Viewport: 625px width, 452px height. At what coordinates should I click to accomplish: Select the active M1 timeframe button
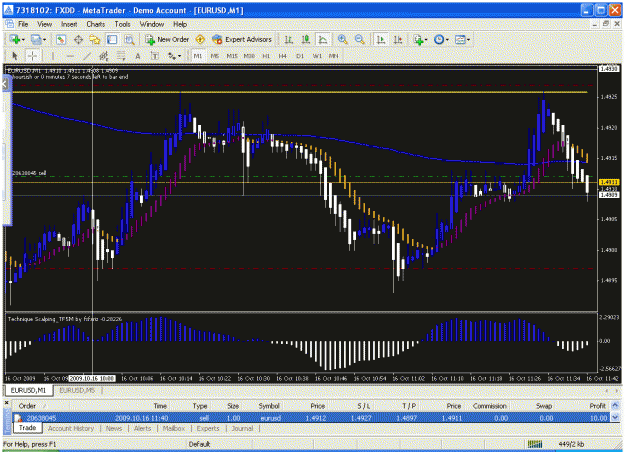198,56
